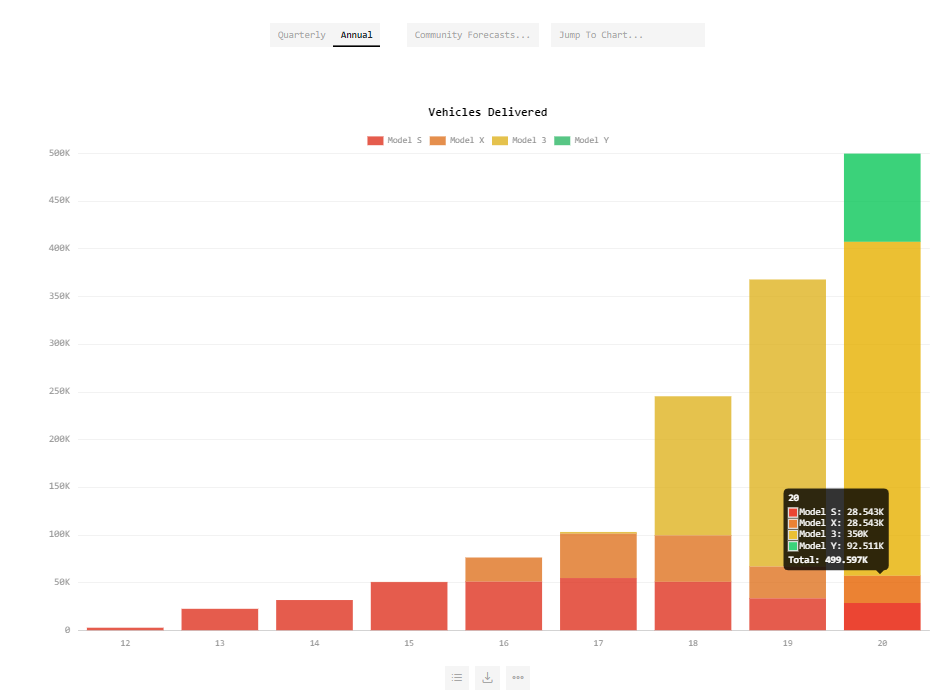Click the red Model S segment for 20
The height and width of the screenshot is (699, 948).
(x=882, y=617)
